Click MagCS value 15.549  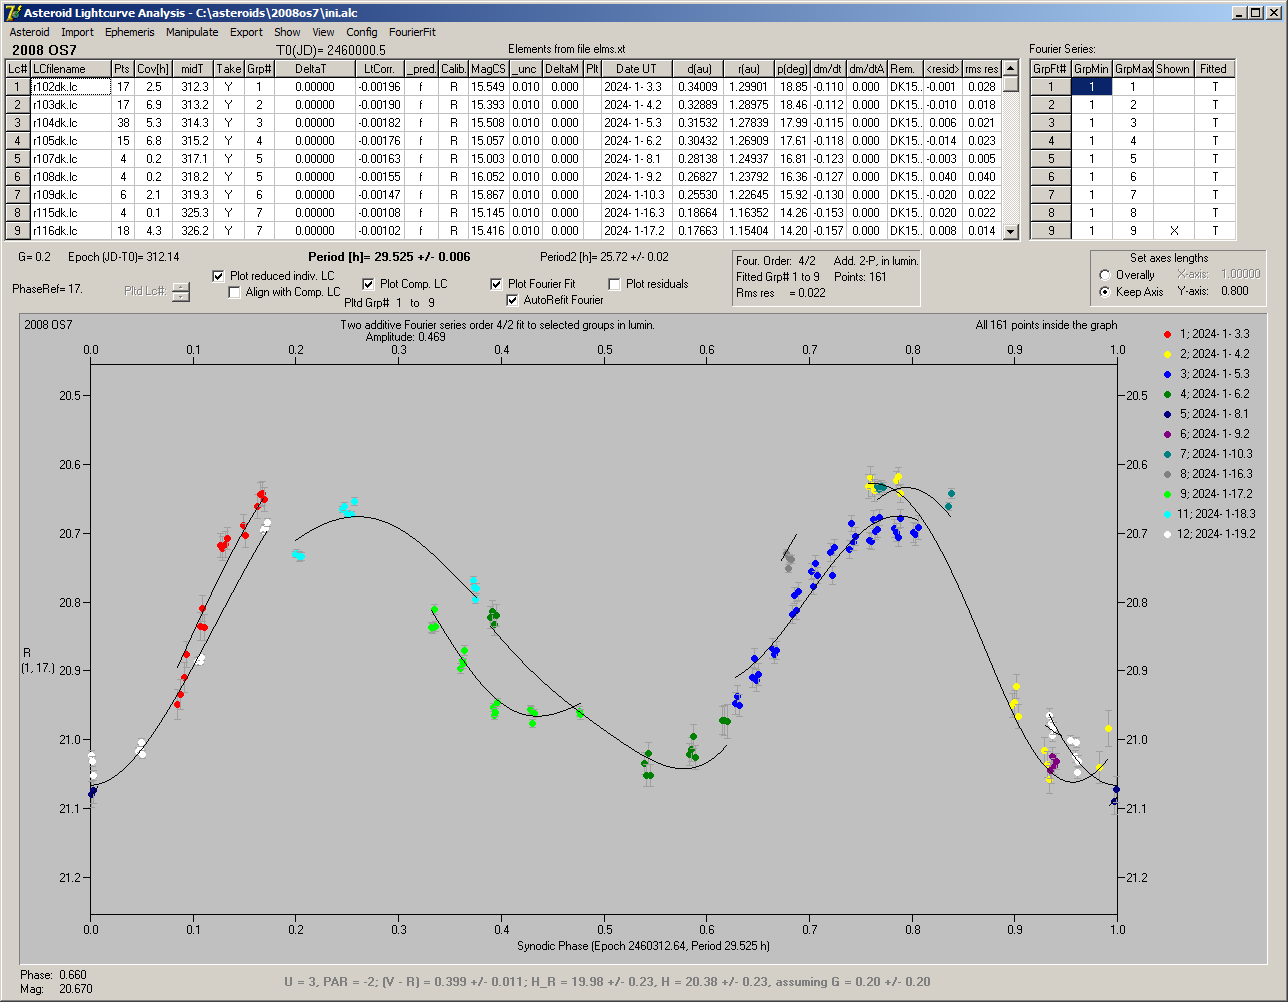(488, 87)
